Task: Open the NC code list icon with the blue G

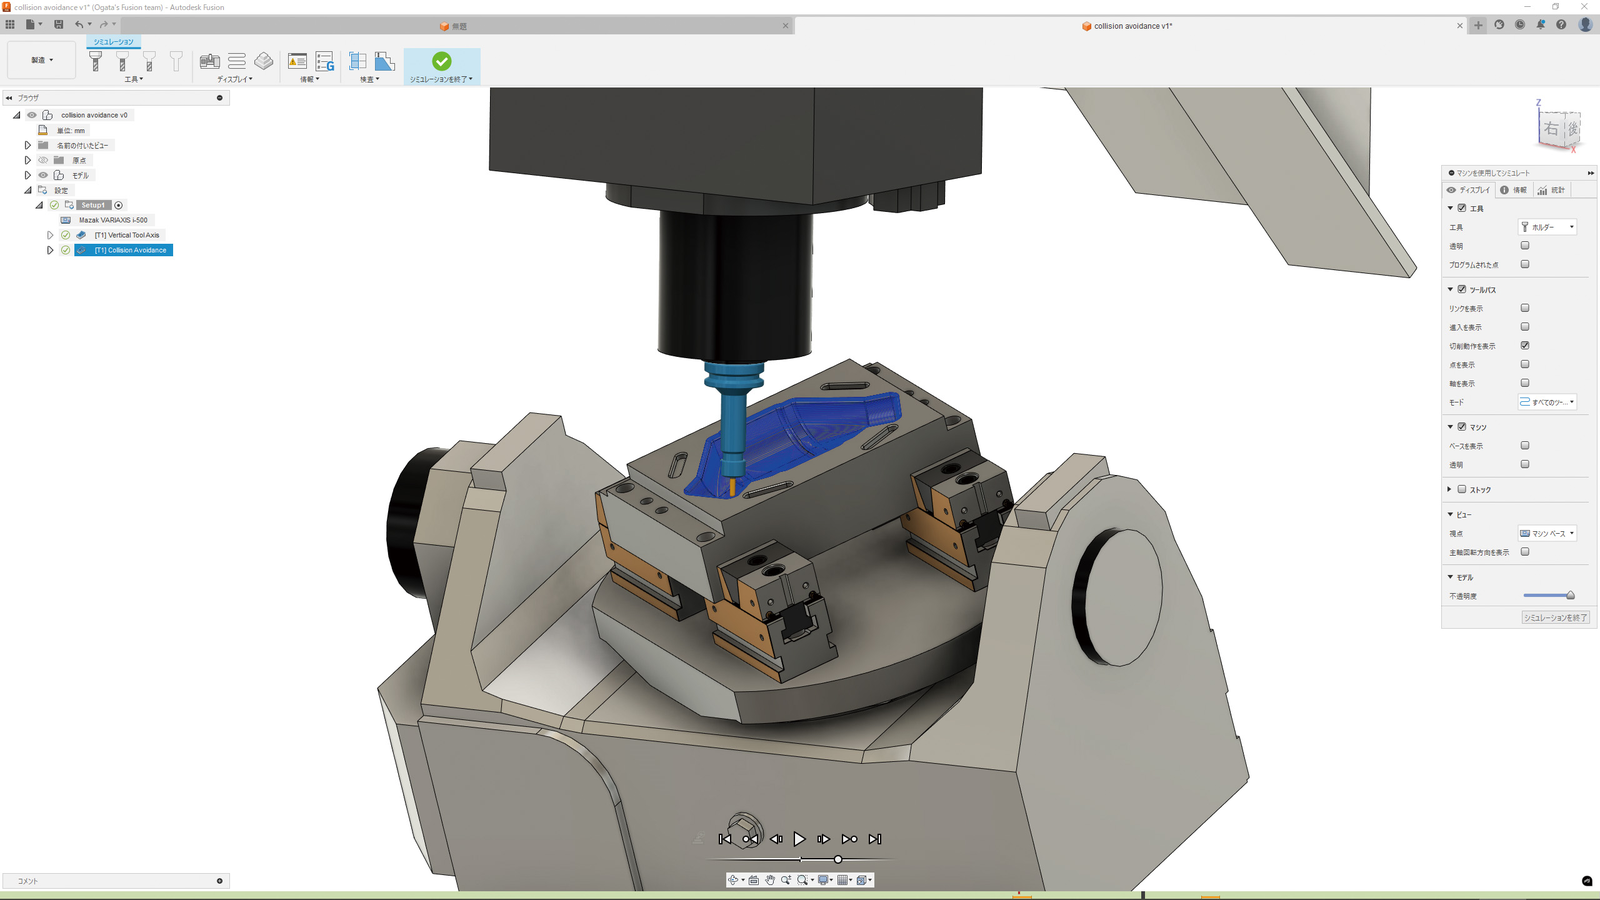Action: point(325,61)
